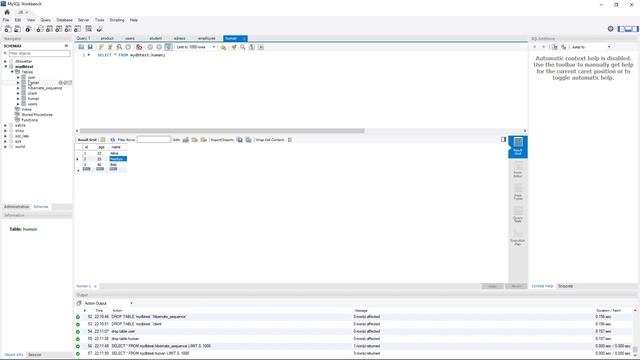Switch to the Snippets tab
The height and width of the screenshot is (360, 640).
point(565,286)
